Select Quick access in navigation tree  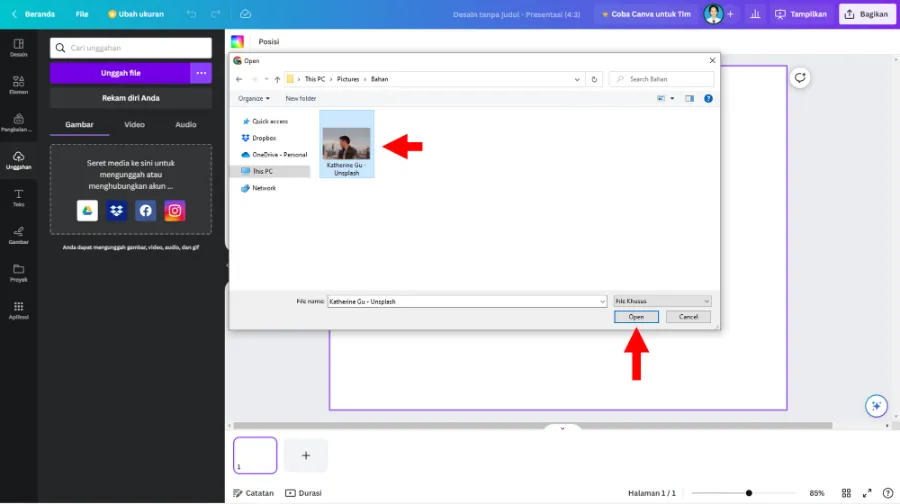265,121
